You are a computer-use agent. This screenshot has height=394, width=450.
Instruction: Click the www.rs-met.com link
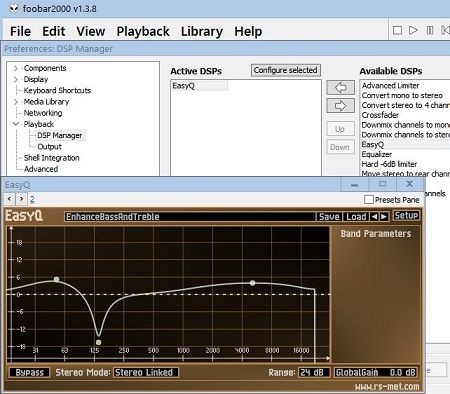pos(387,387)
